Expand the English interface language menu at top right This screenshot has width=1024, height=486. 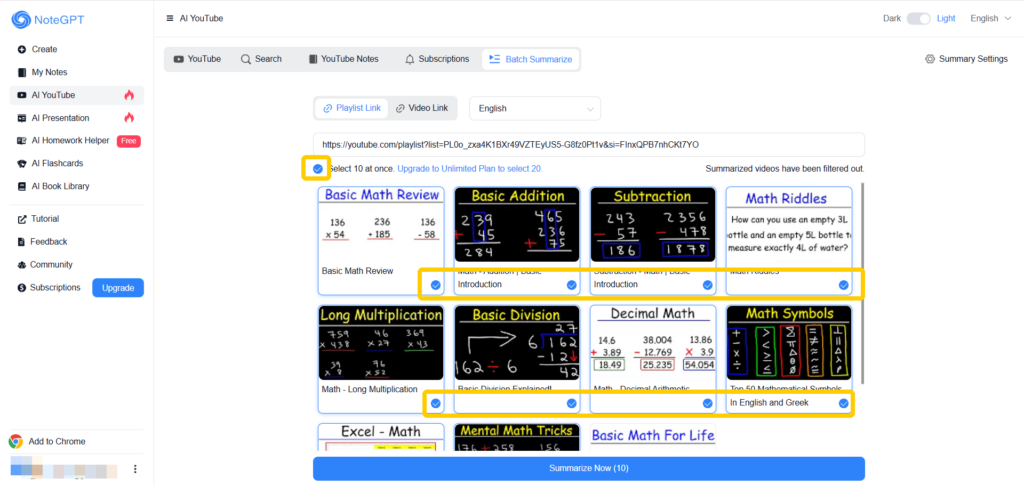990,18
